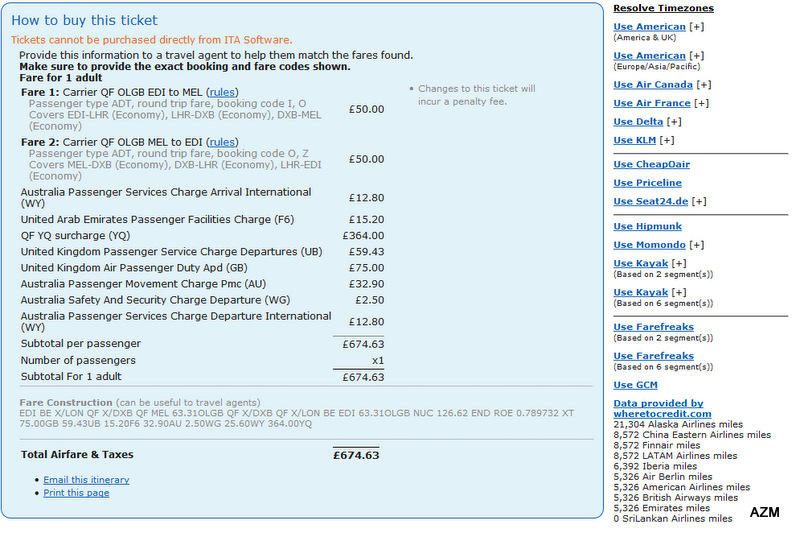Expand [+] beside Use KLM

[x=667, y=140]
